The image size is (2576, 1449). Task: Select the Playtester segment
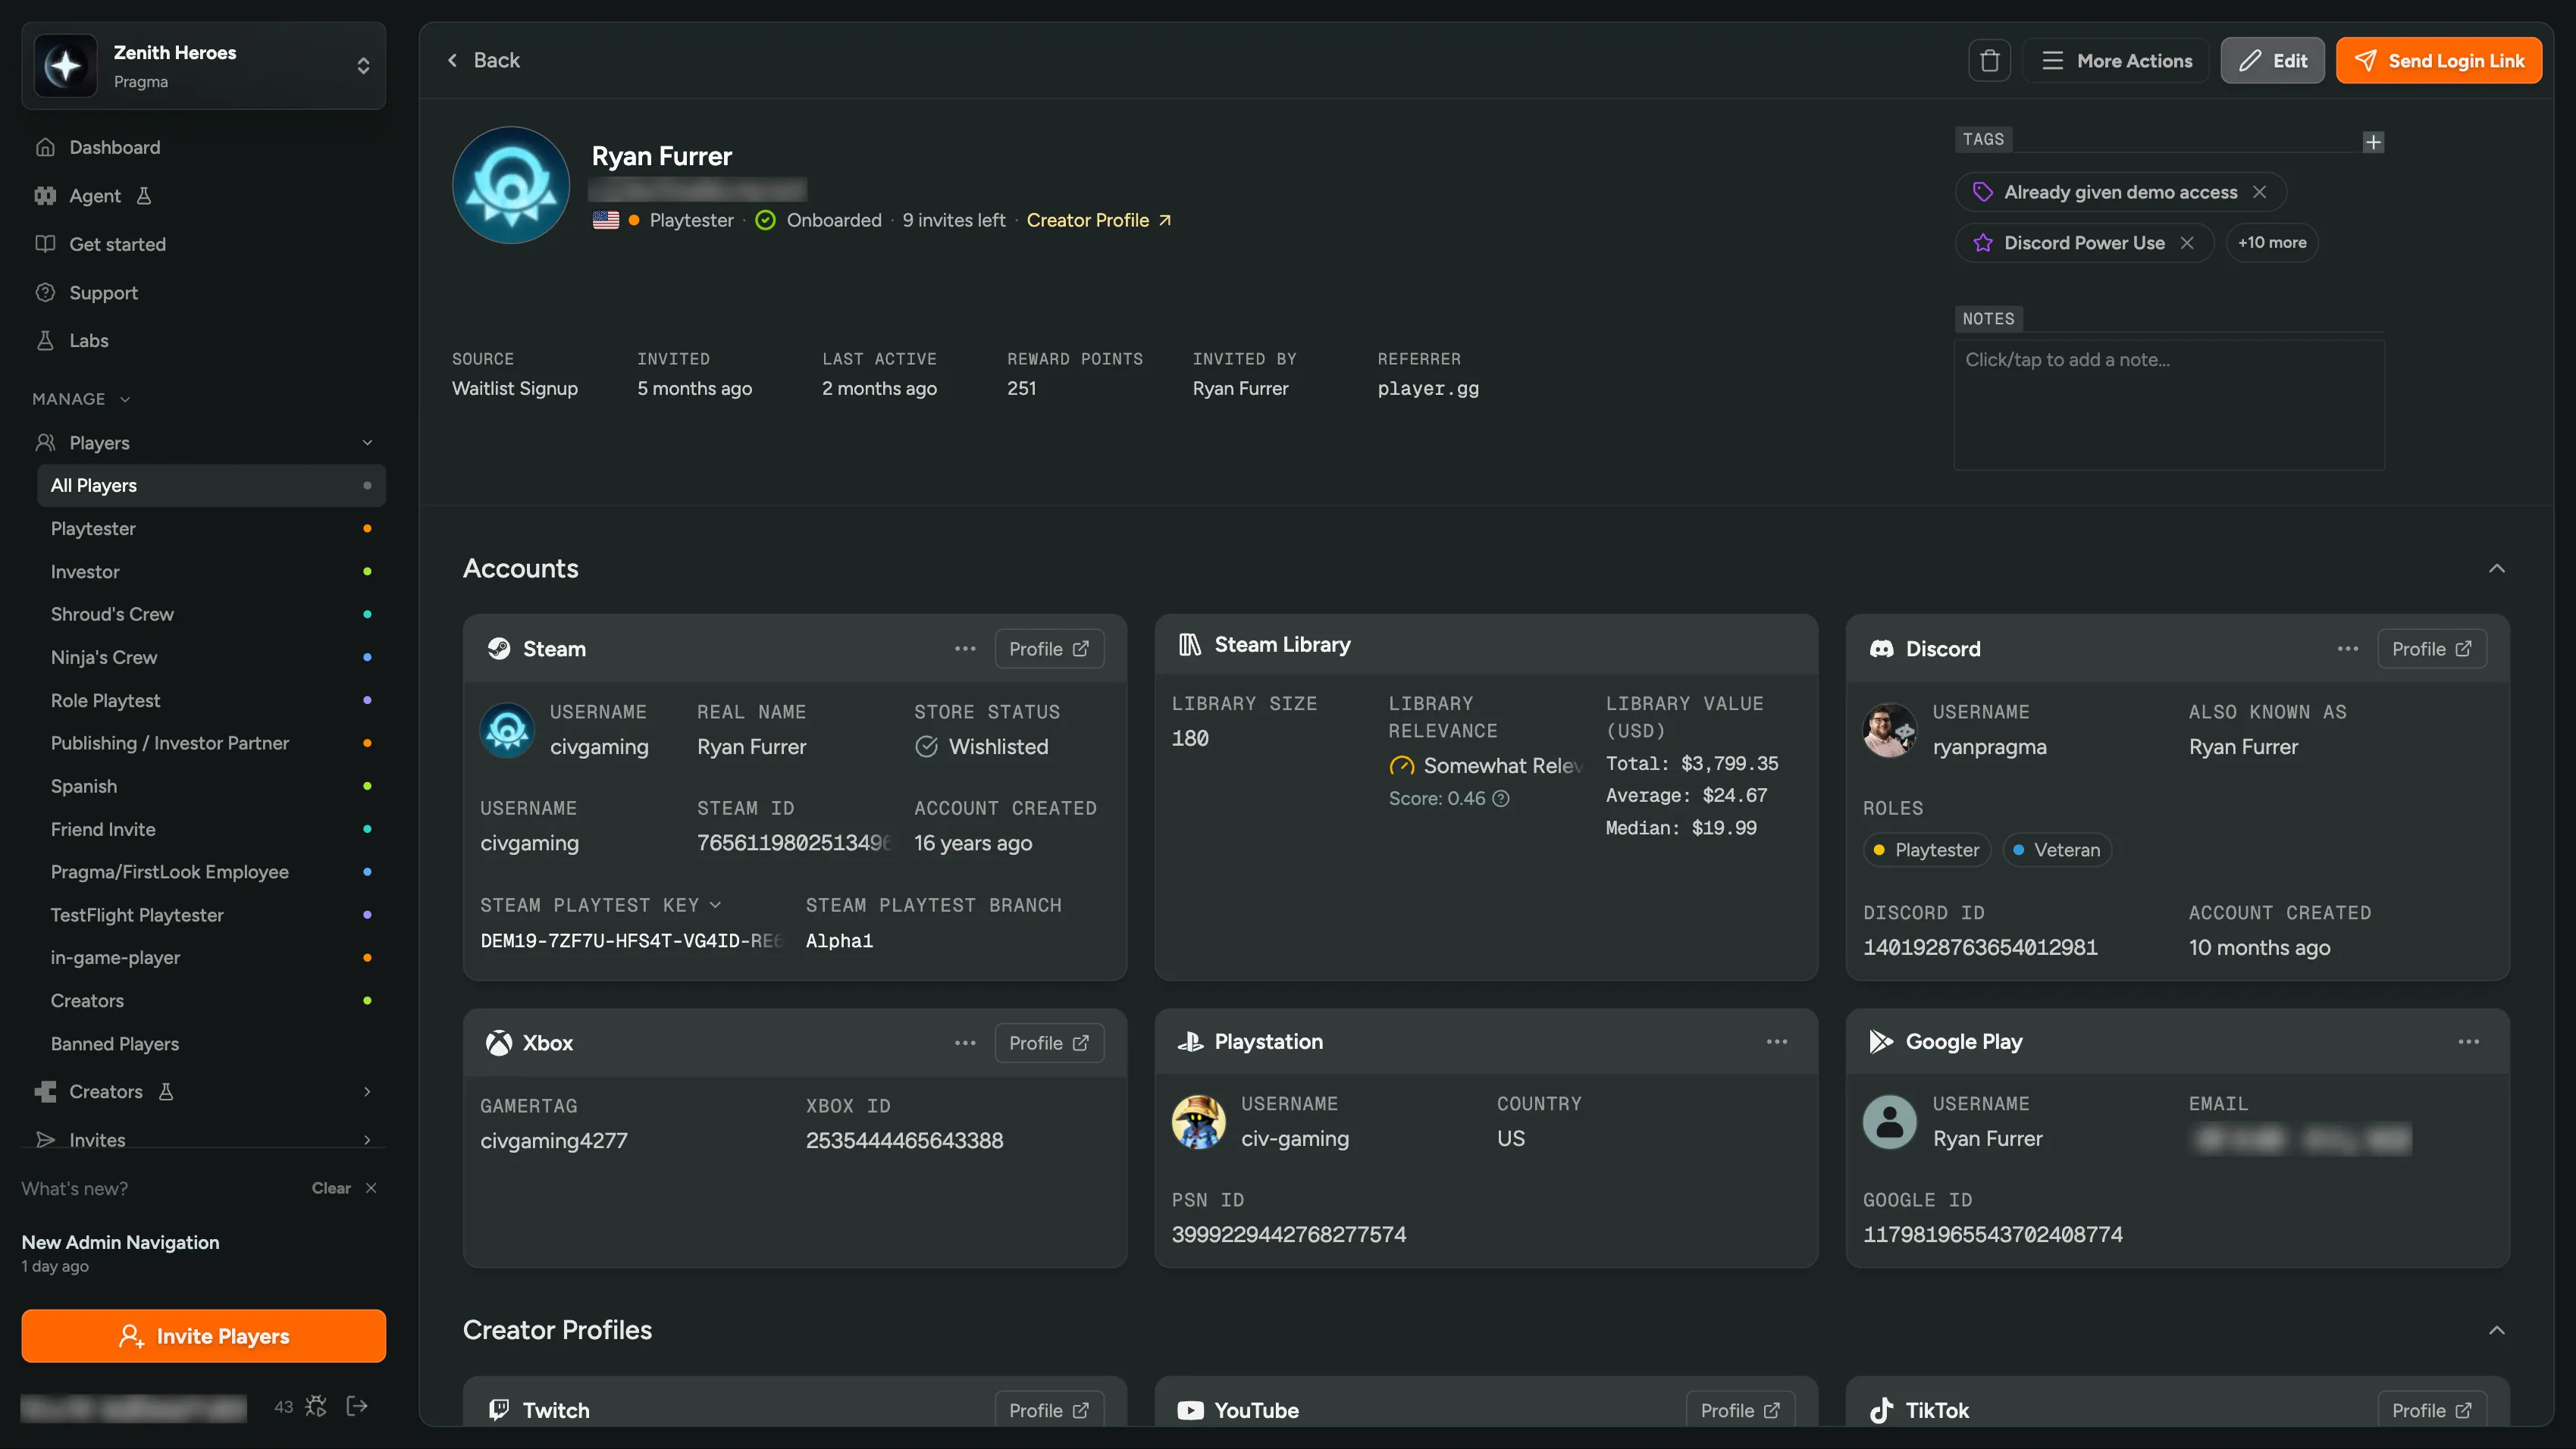tap(211, 528)
